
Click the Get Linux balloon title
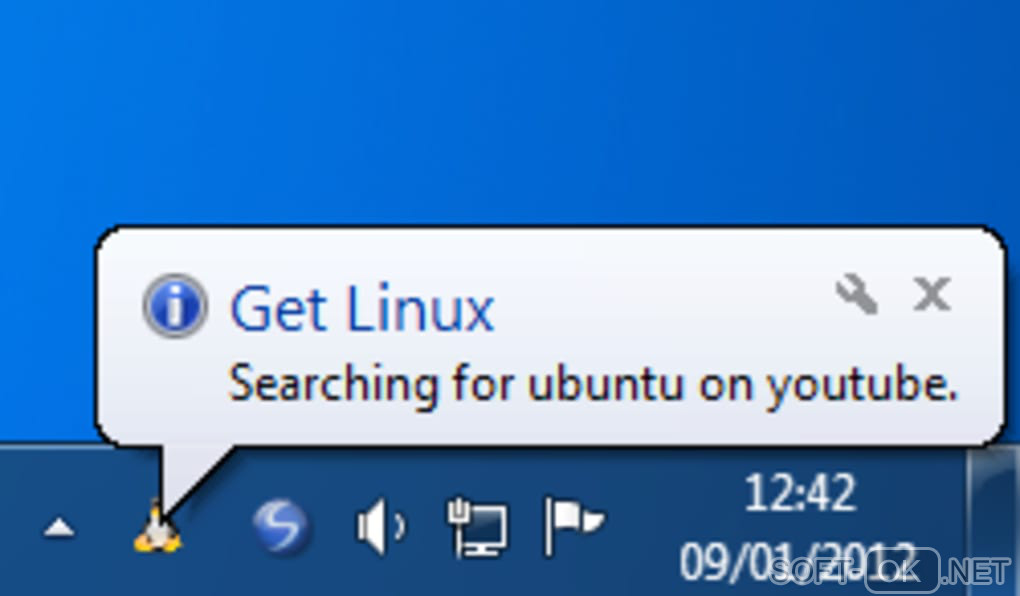pos(362,308)
